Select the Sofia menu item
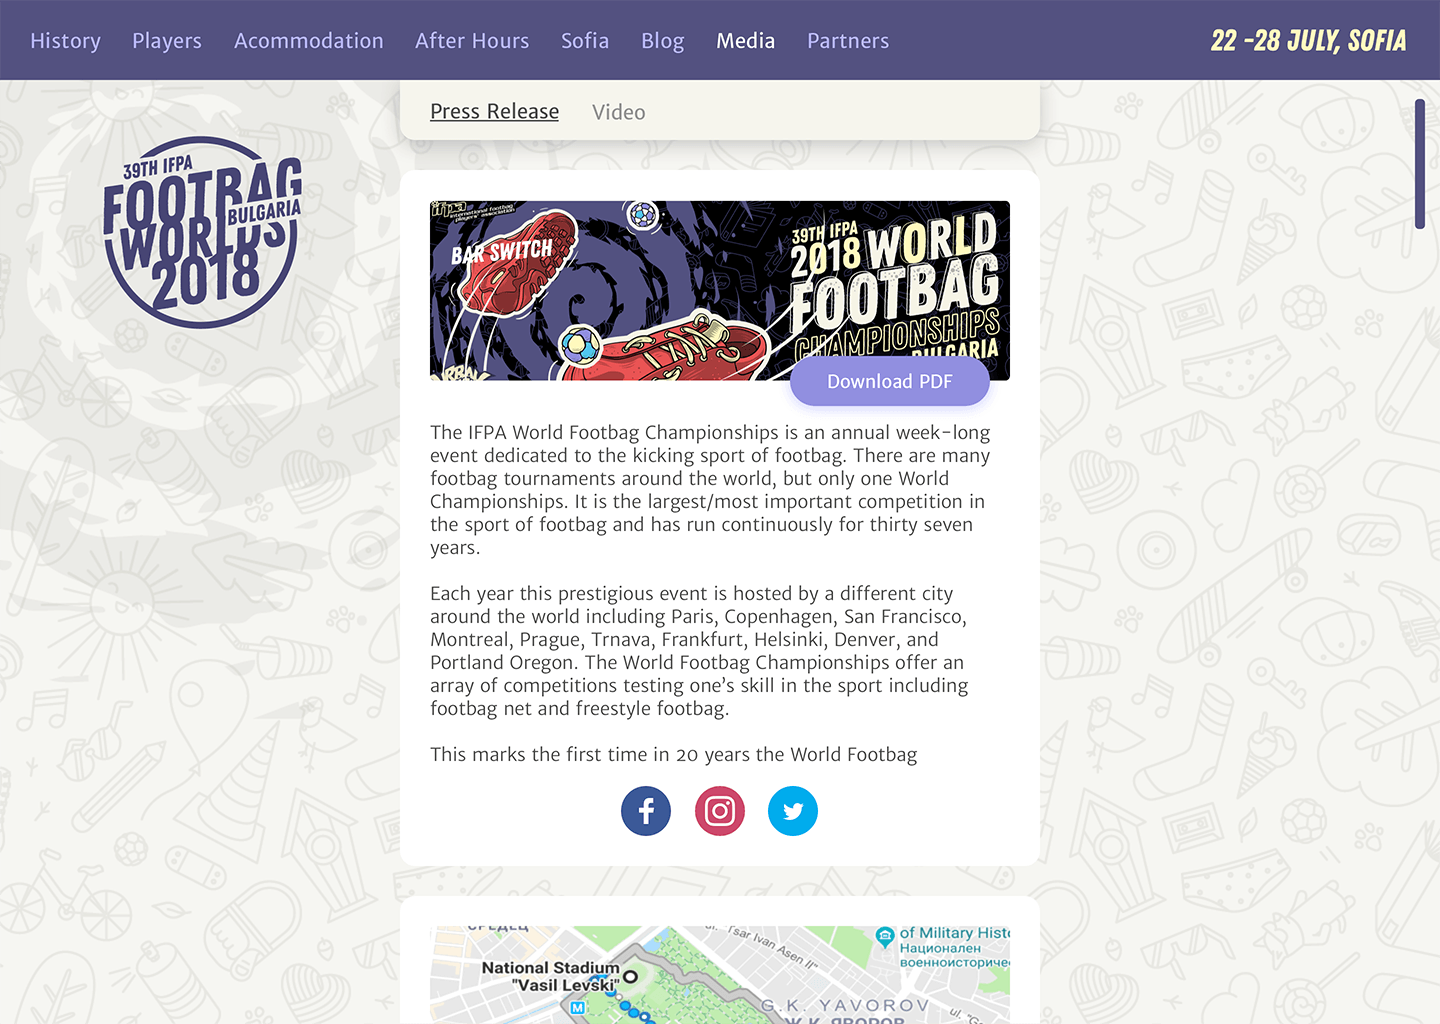 pyautogui.click(x=585, y=41)
